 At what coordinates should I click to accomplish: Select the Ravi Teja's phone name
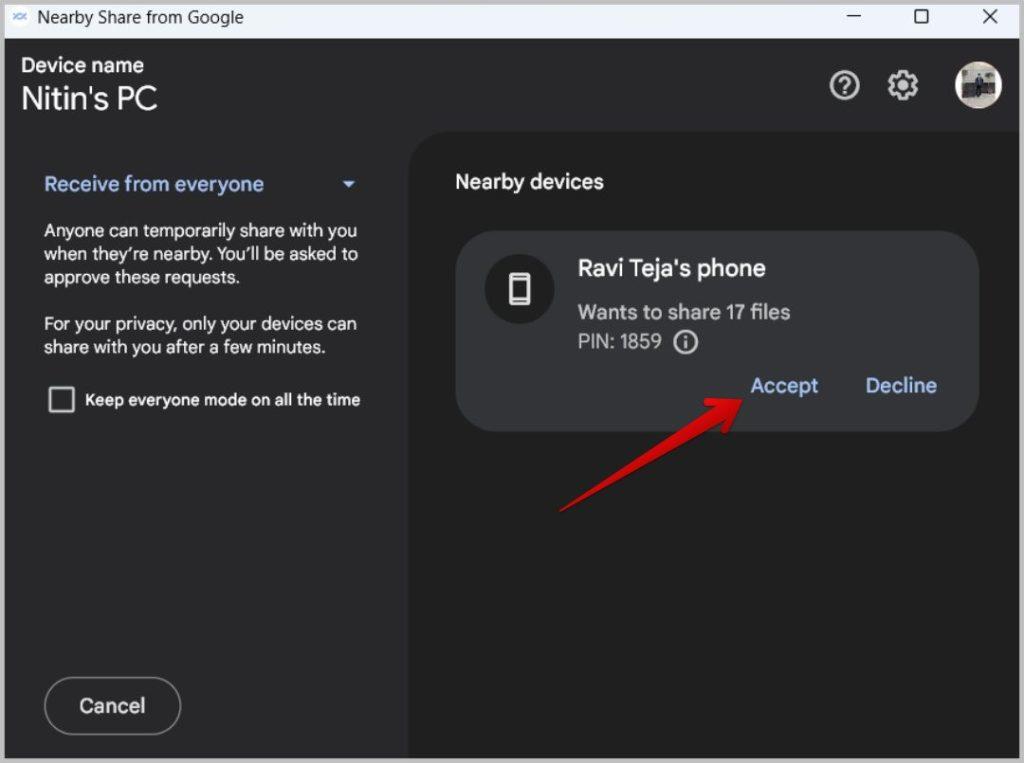671,268
